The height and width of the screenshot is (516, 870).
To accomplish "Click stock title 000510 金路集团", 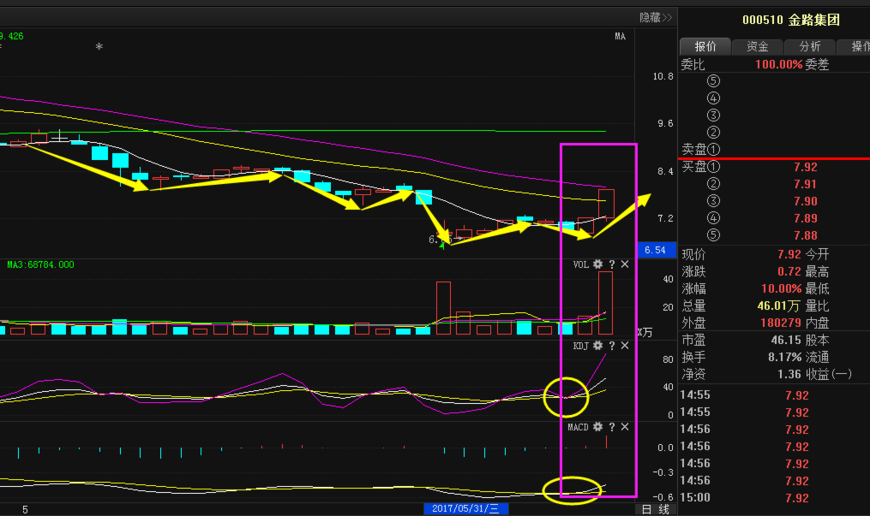I will (x=791, y=20).
